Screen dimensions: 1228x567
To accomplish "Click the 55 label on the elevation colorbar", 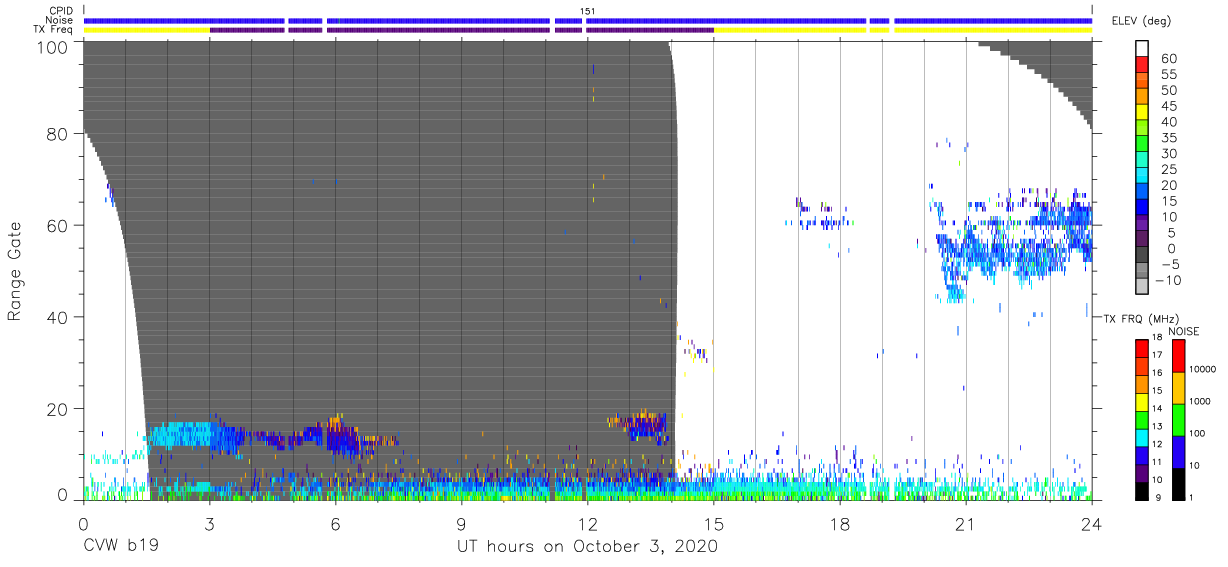I will (1167, 75).
